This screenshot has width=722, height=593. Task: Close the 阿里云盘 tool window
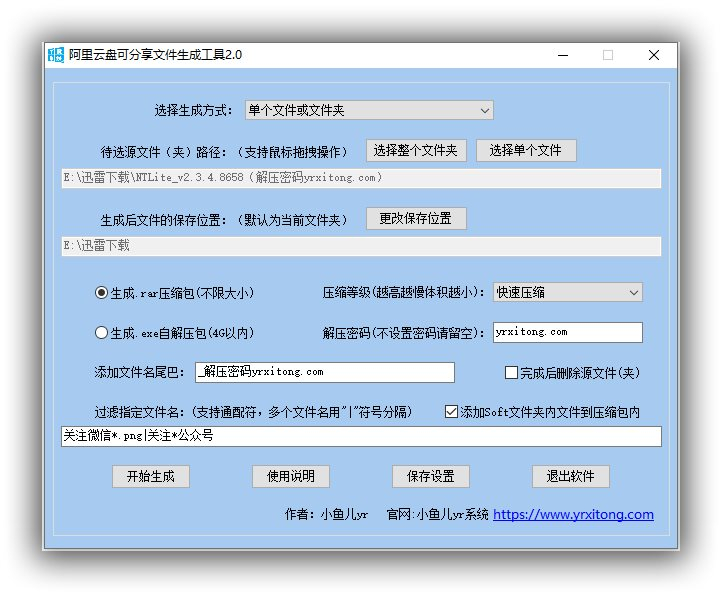pyautogui.click(x=654, y=55)
